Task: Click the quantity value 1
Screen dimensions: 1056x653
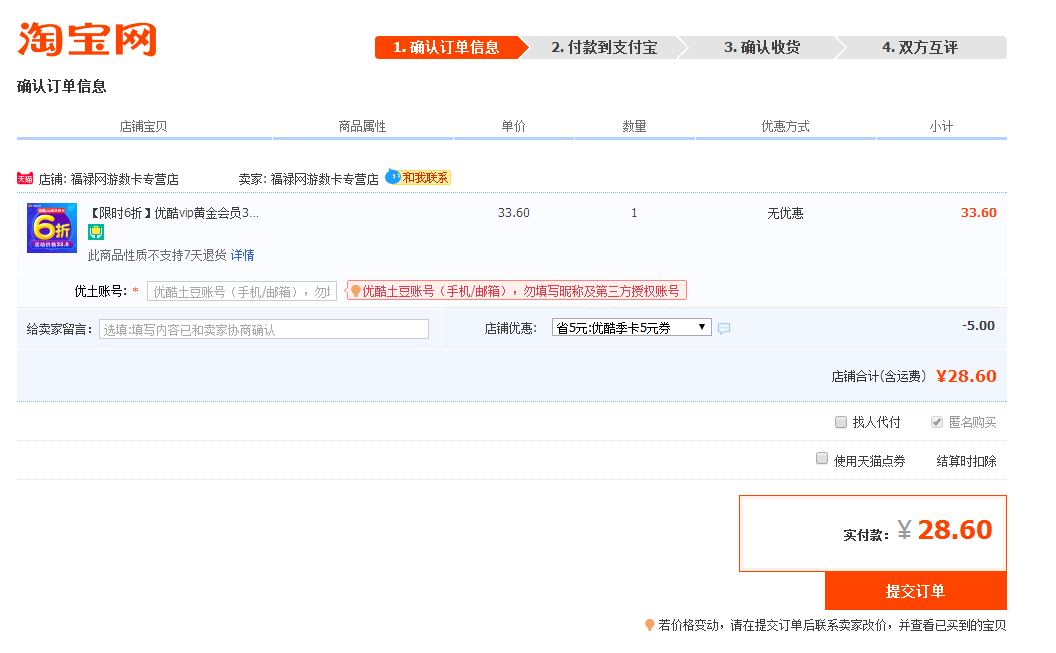Action: coord(634,213)
